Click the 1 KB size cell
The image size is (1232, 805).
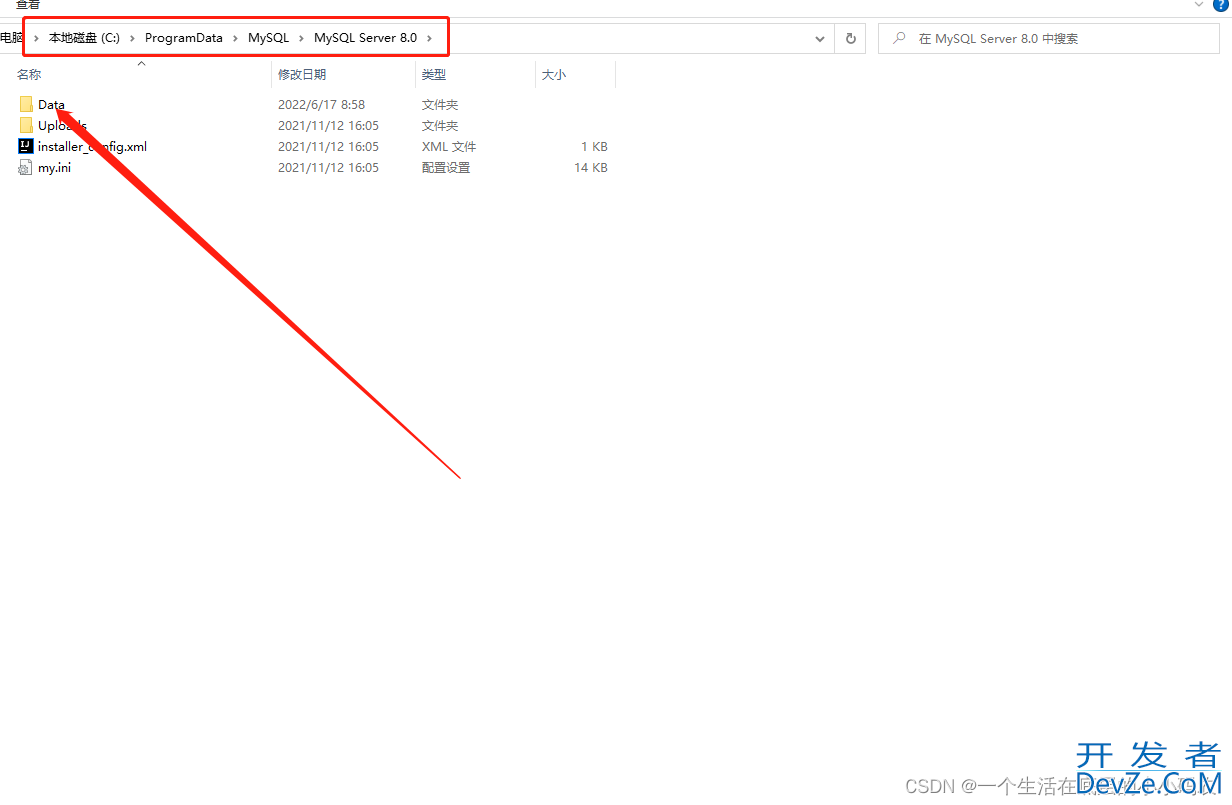[x=594, y=146]
